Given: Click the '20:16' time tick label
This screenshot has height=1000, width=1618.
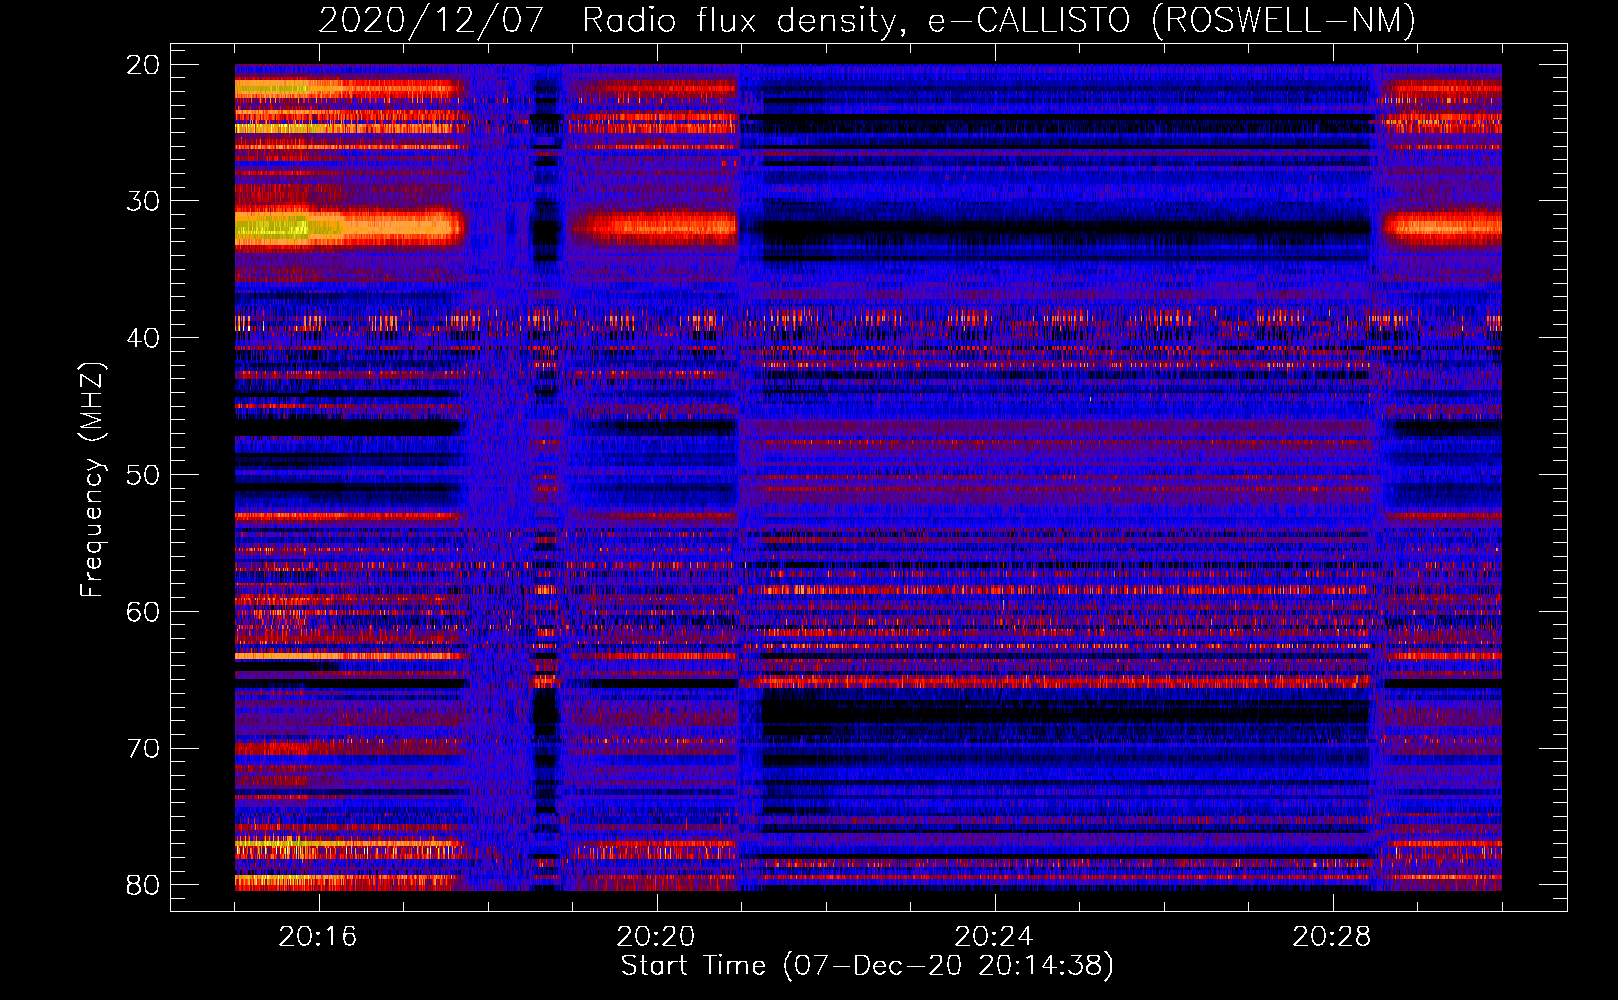Looking at the screenshot, I should pyautogui.click(x=318, y=937).
